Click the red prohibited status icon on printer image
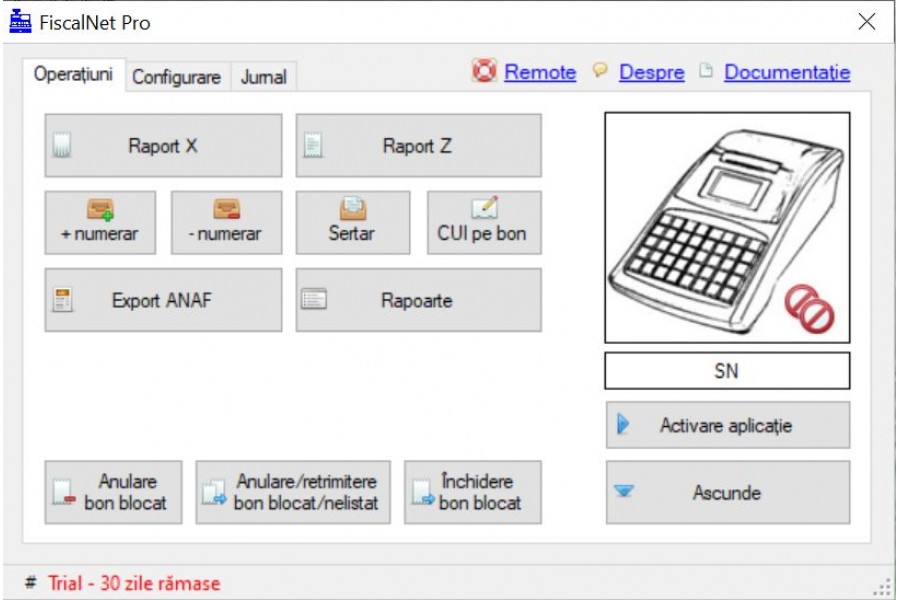 pos(809,308)
